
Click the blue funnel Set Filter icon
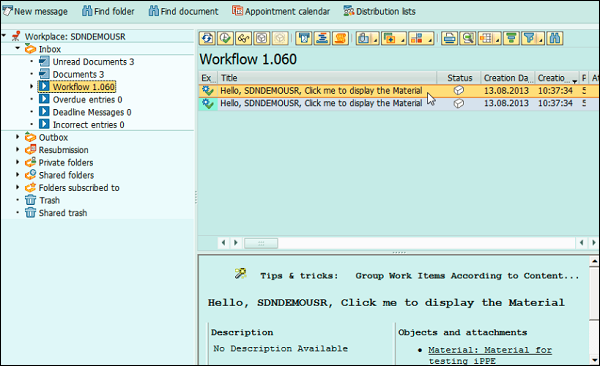tap(530, 38)
